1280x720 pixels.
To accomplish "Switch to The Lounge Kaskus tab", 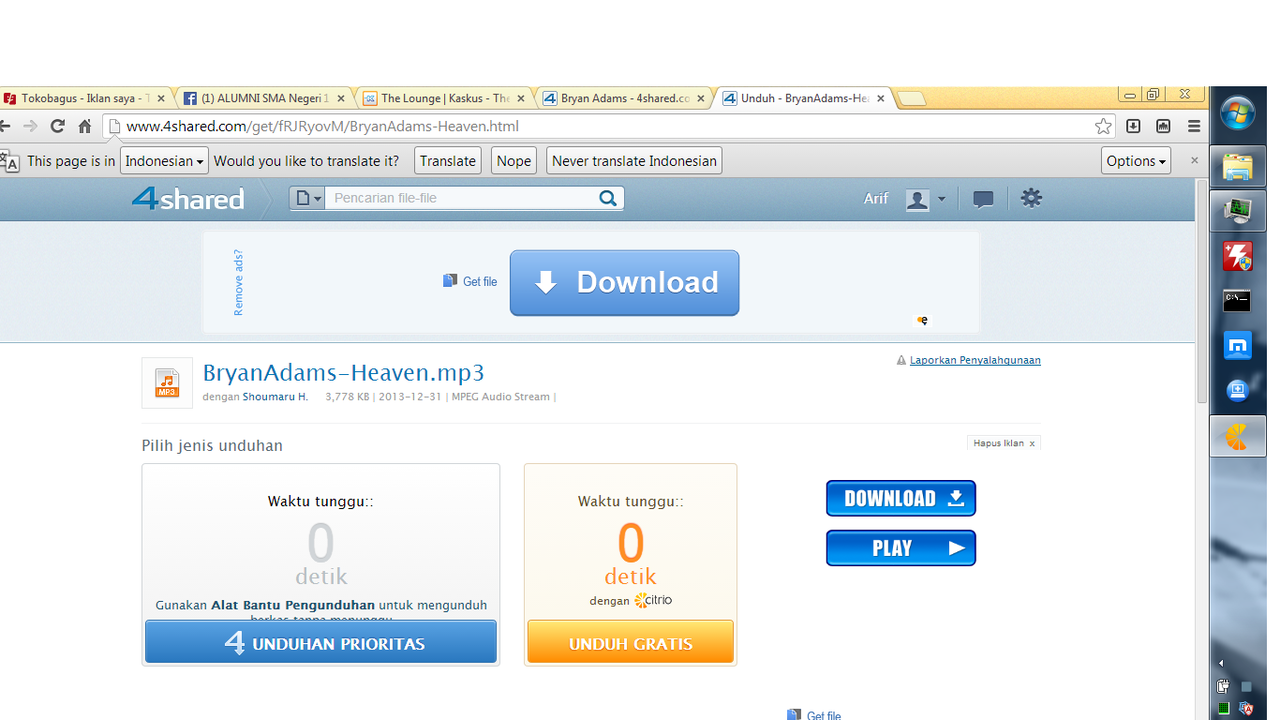I will click(x=443, y=98).
